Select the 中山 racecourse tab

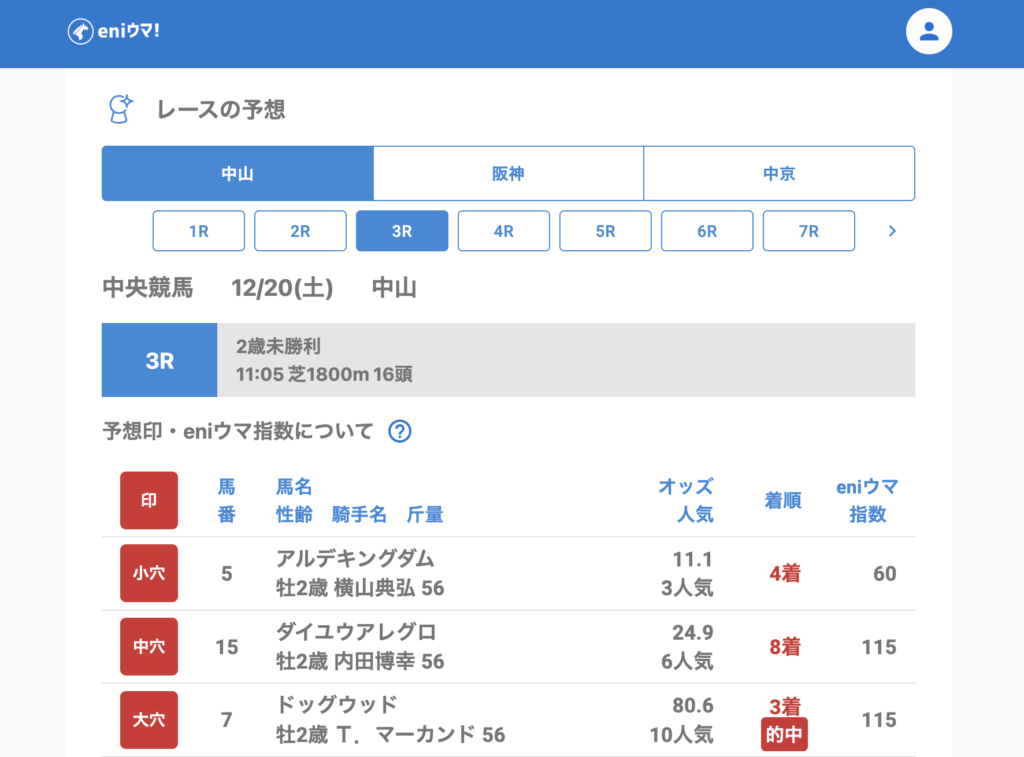(238, 174)
